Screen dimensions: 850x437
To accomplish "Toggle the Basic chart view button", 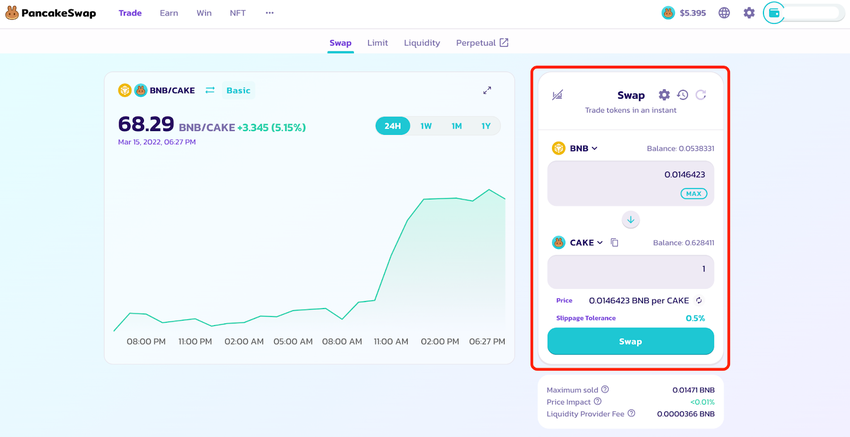I will click(239, 91).
